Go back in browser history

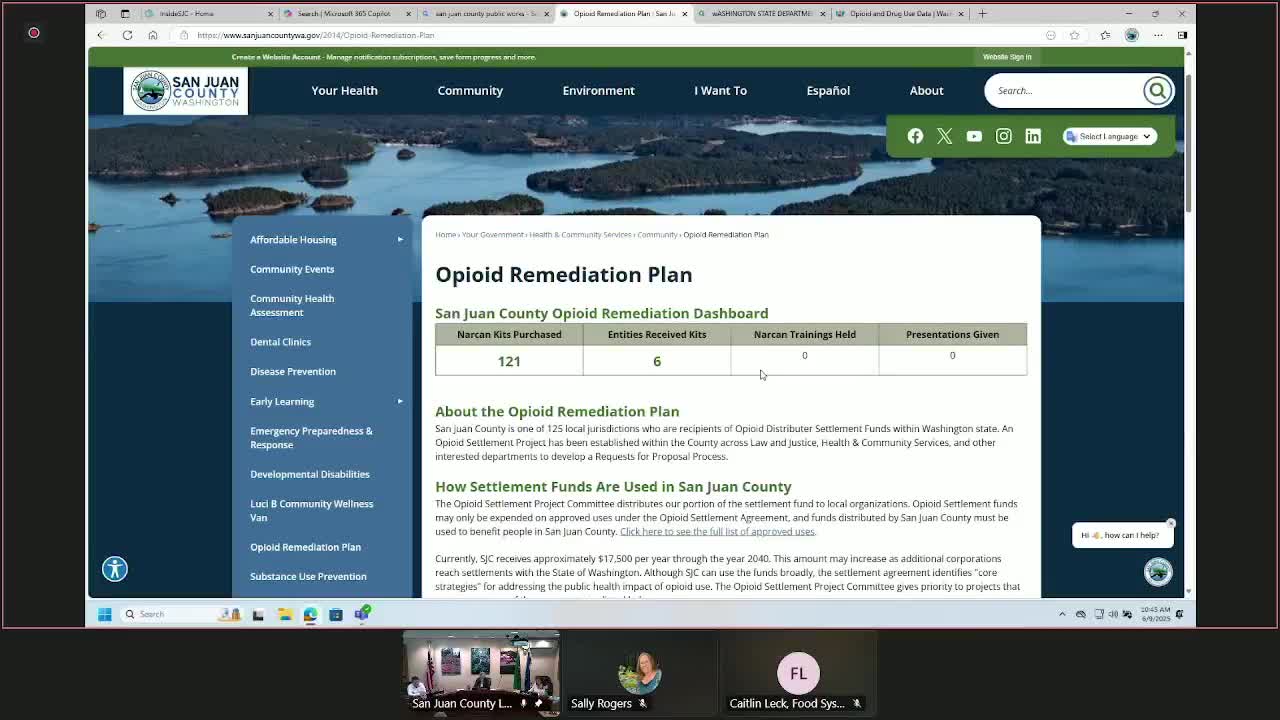coord(100,35)
